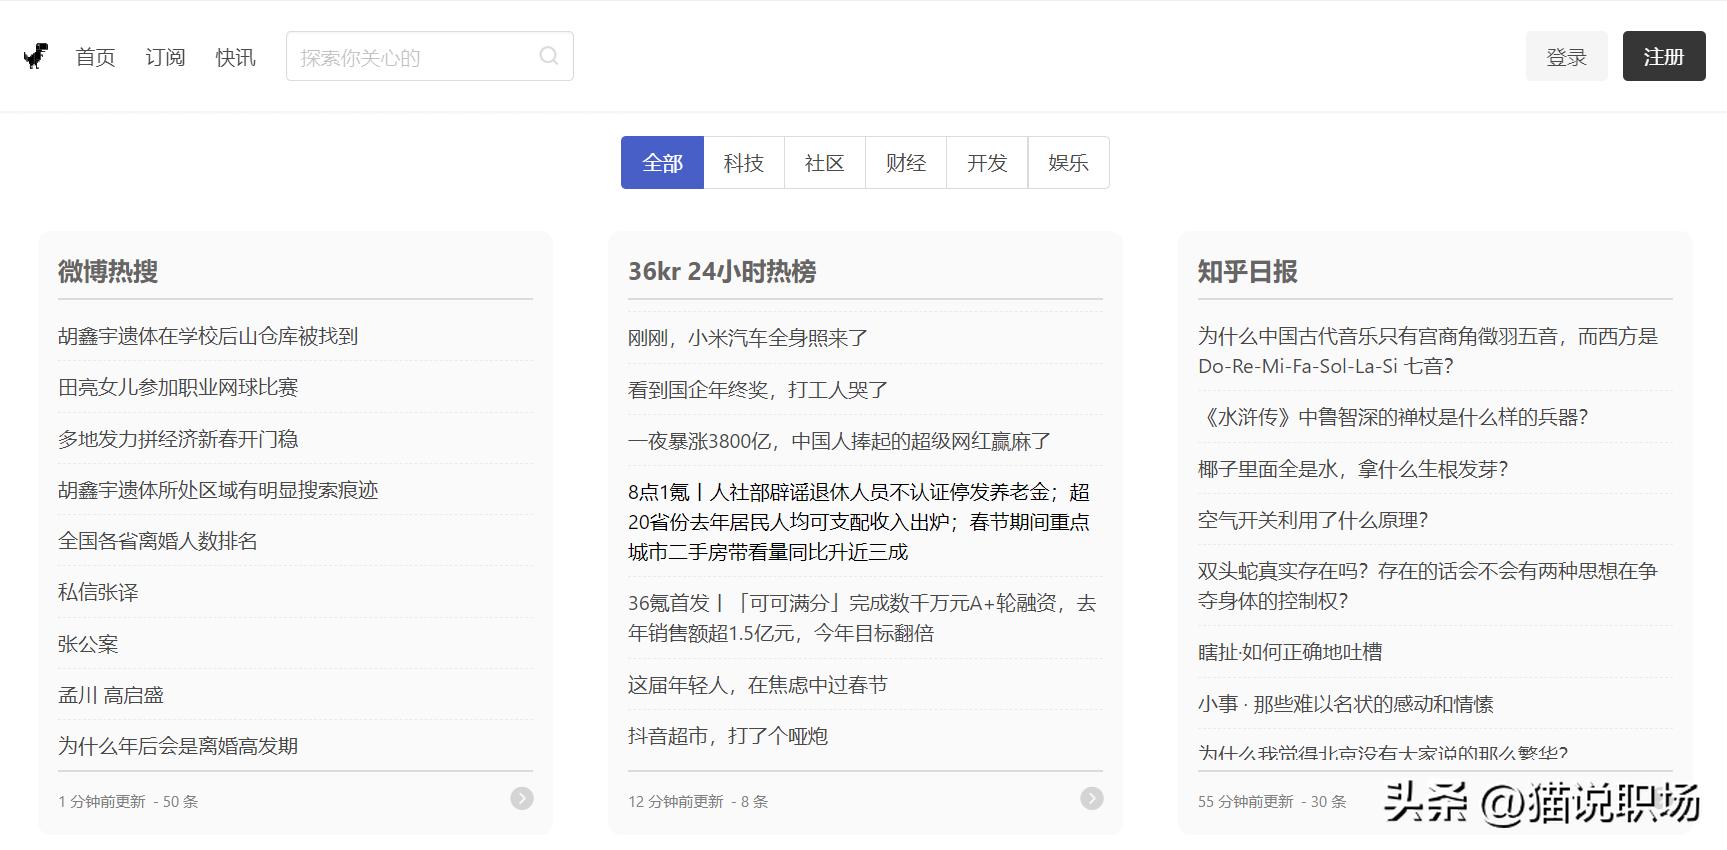The width and height of the screenshot is (1727, 850).
Task: Switch to the 财经 tab
Action: (906, 162)
